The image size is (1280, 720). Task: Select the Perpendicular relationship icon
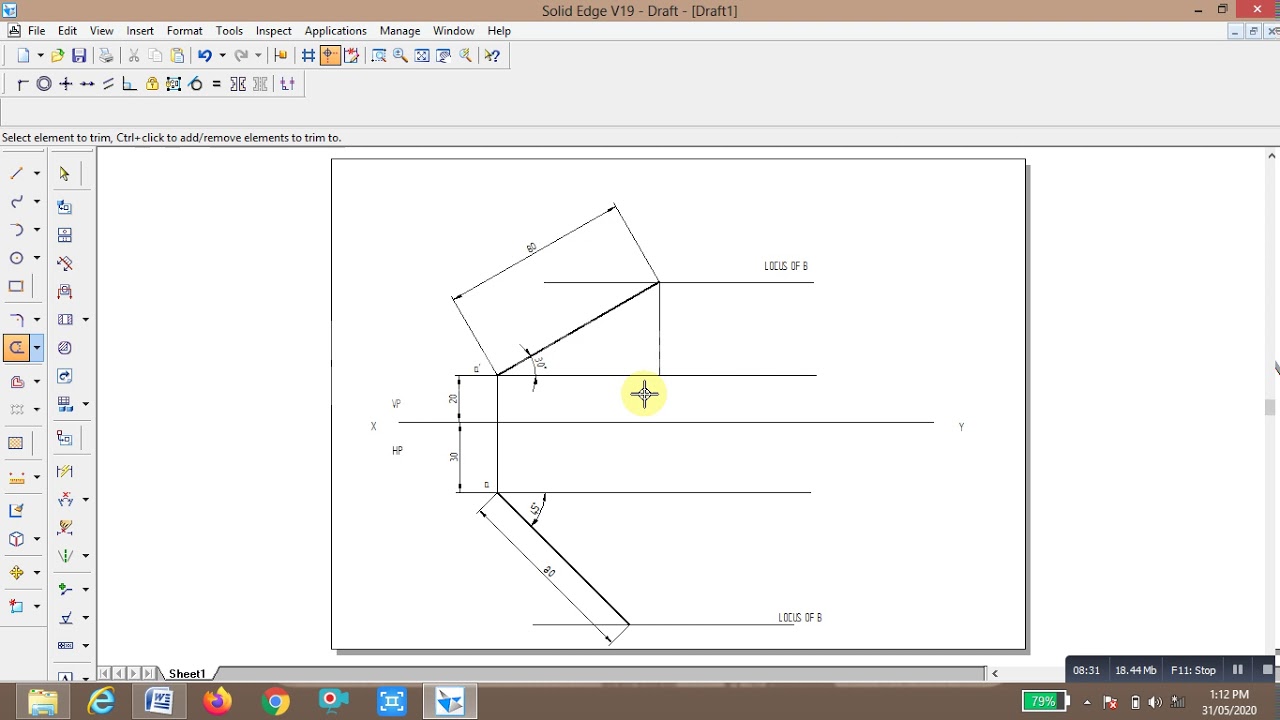(x=130, y=84)
